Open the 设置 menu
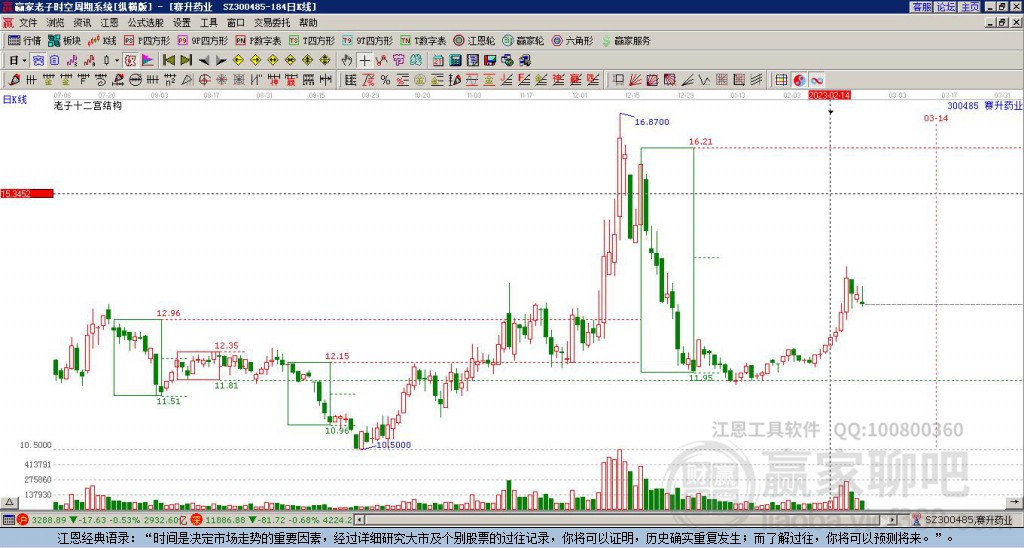Screen dimensions: 1024x548 click(x=182, y=23)
